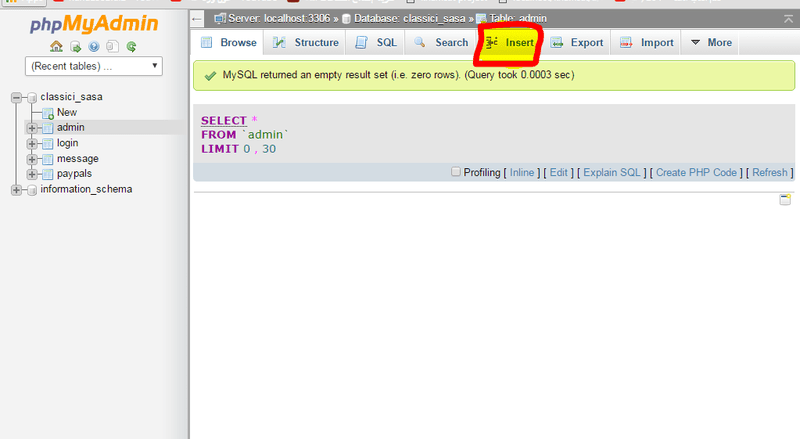Image resolution: width=800 pixels, height=439 pixels.
Task: Click the admin table icon in tree
Action: pyautogui.click(x=47, y=128)
